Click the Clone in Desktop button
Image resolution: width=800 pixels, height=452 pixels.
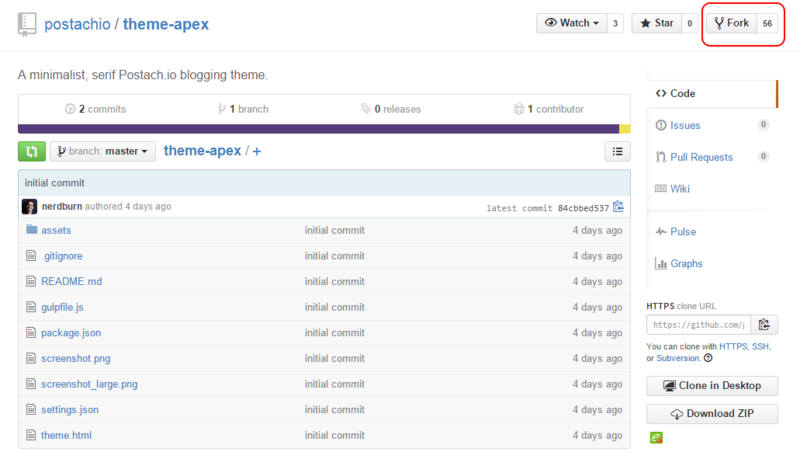coord(712,386)
